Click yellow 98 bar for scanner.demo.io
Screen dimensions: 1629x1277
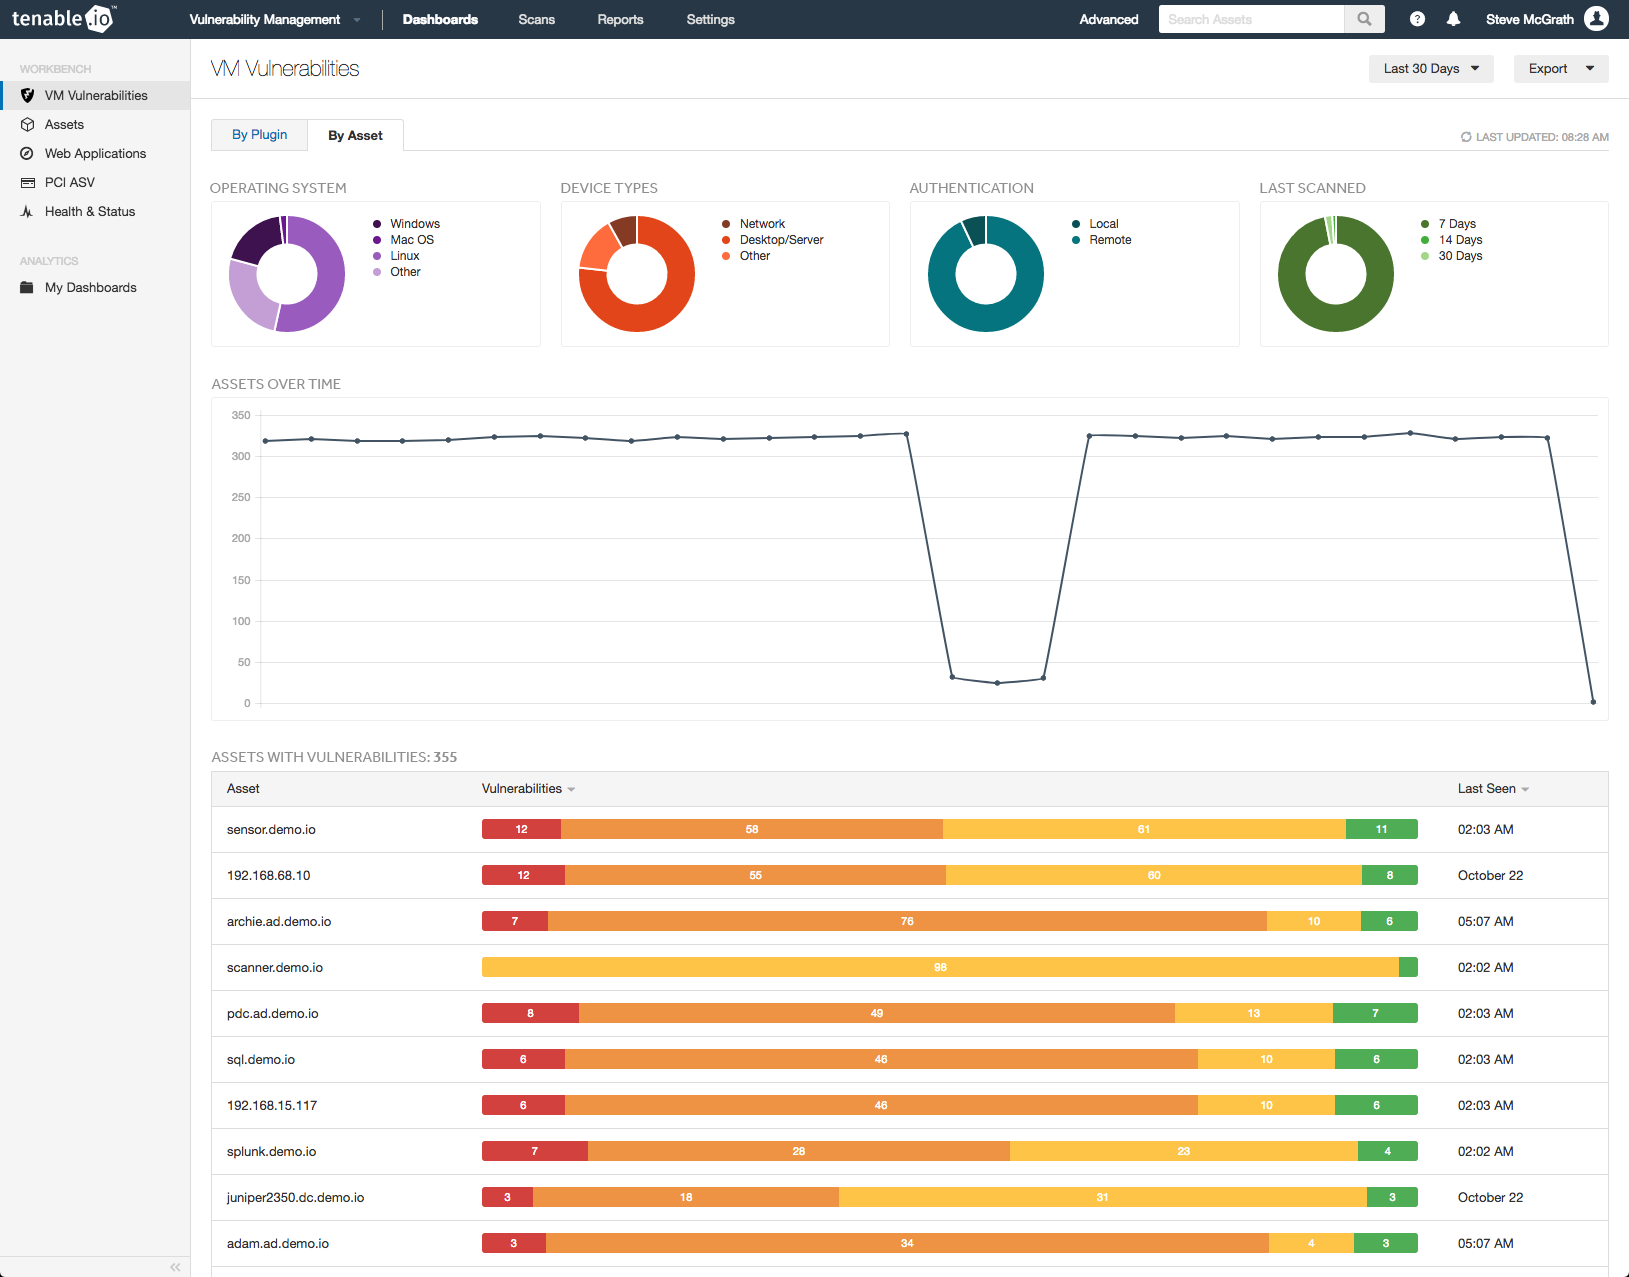pos(940,967)
